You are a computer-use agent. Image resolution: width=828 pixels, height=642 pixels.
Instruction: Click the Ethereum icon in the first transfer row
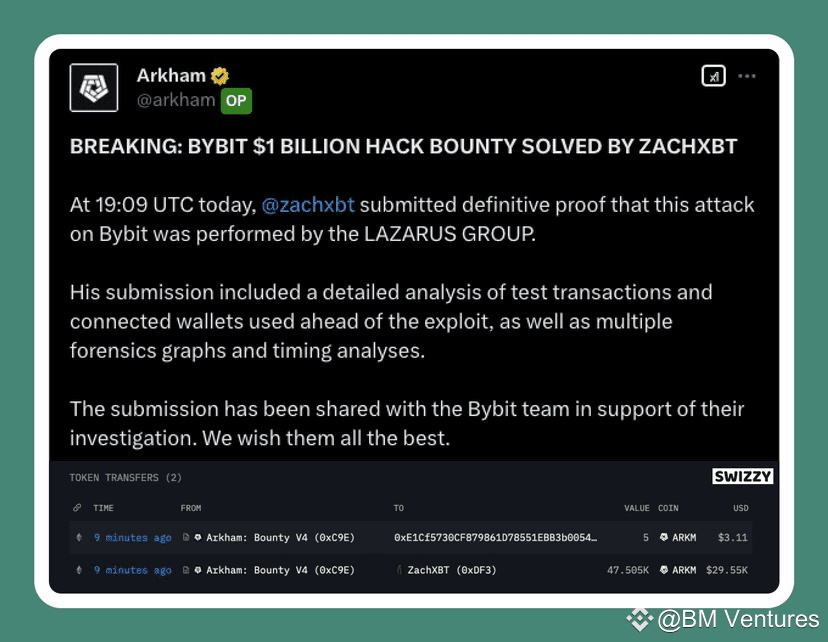click(78, 538)
